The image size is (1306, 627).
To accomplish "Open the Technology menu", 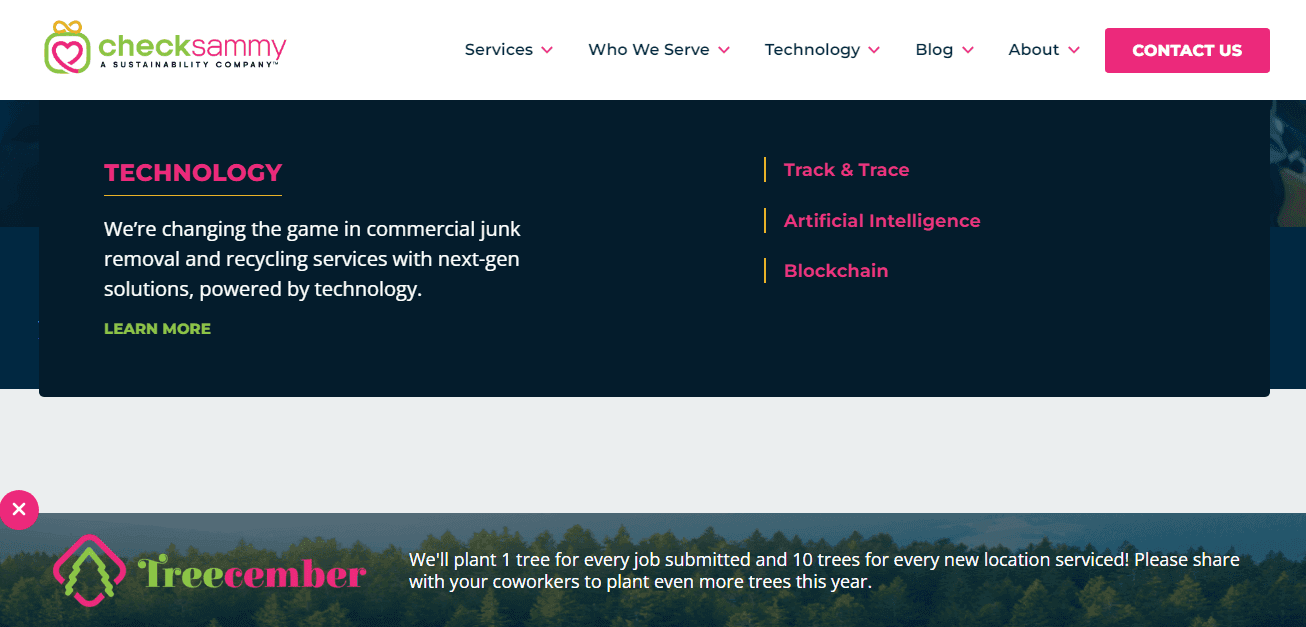I will (812, 49).
